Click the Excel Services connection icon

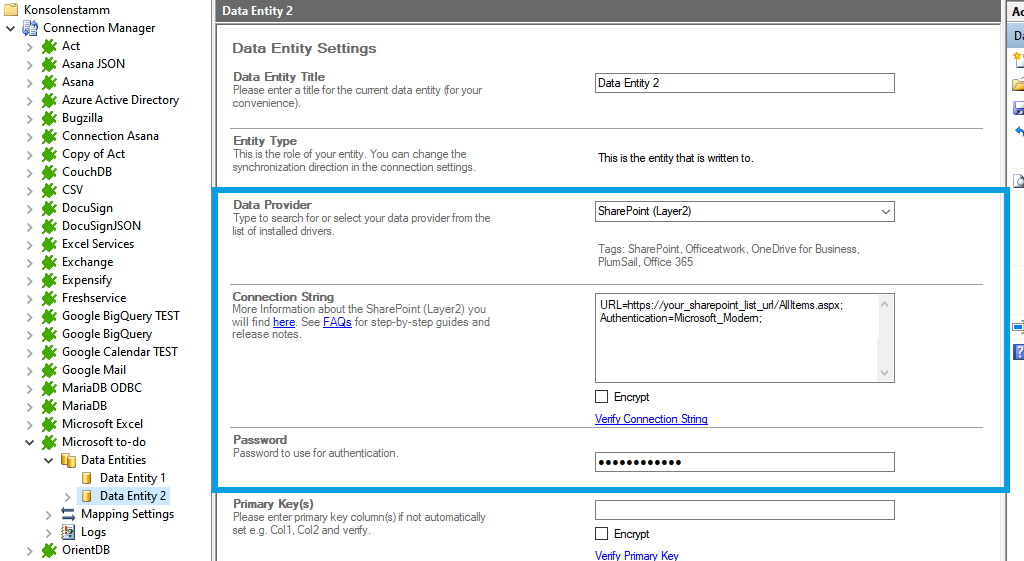click(49, 244)
